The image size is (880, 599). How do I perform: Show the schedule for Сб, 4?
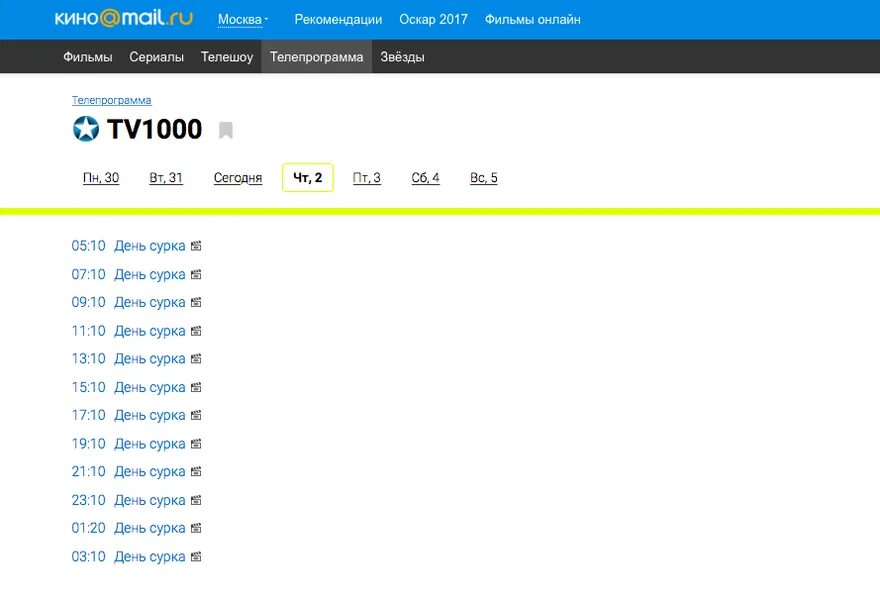[x=425, y=178]
